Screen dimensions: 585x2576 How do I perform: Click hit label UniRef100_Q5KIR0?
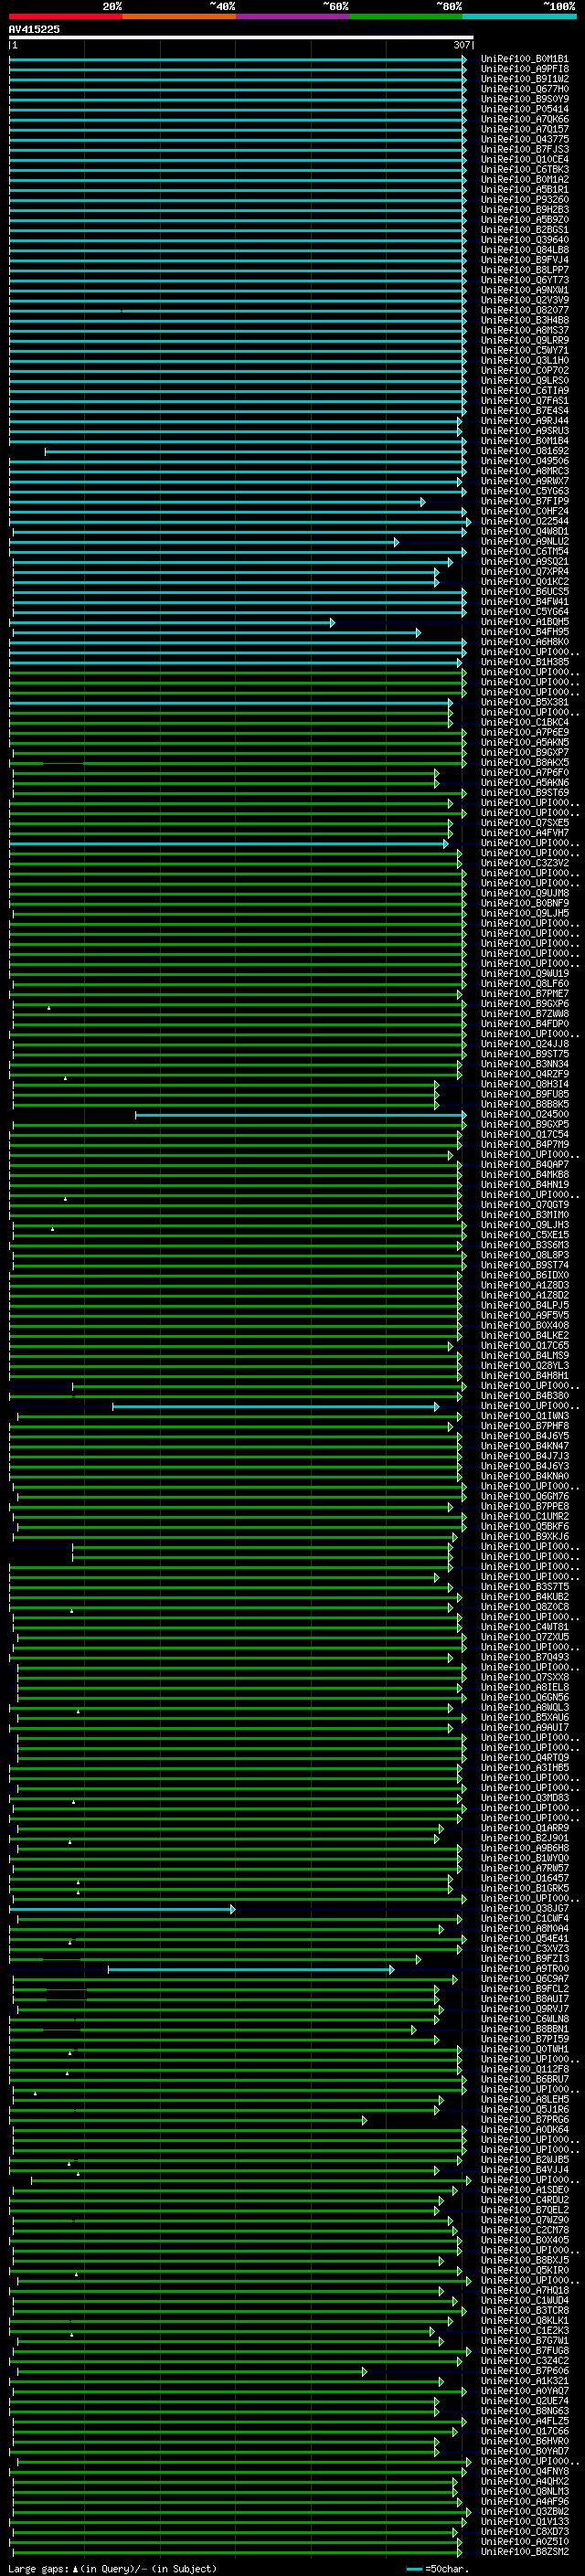coord(524,2270)
